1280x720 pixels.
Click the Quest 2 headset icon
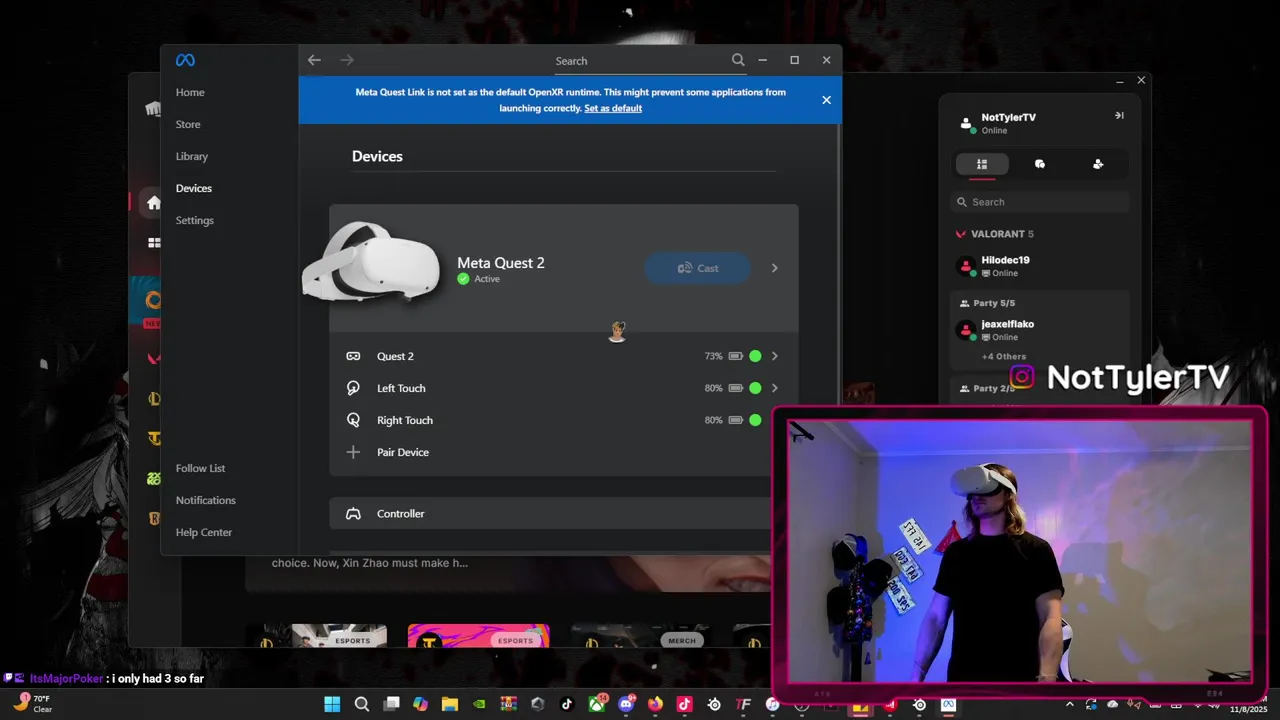click(353, 356)
